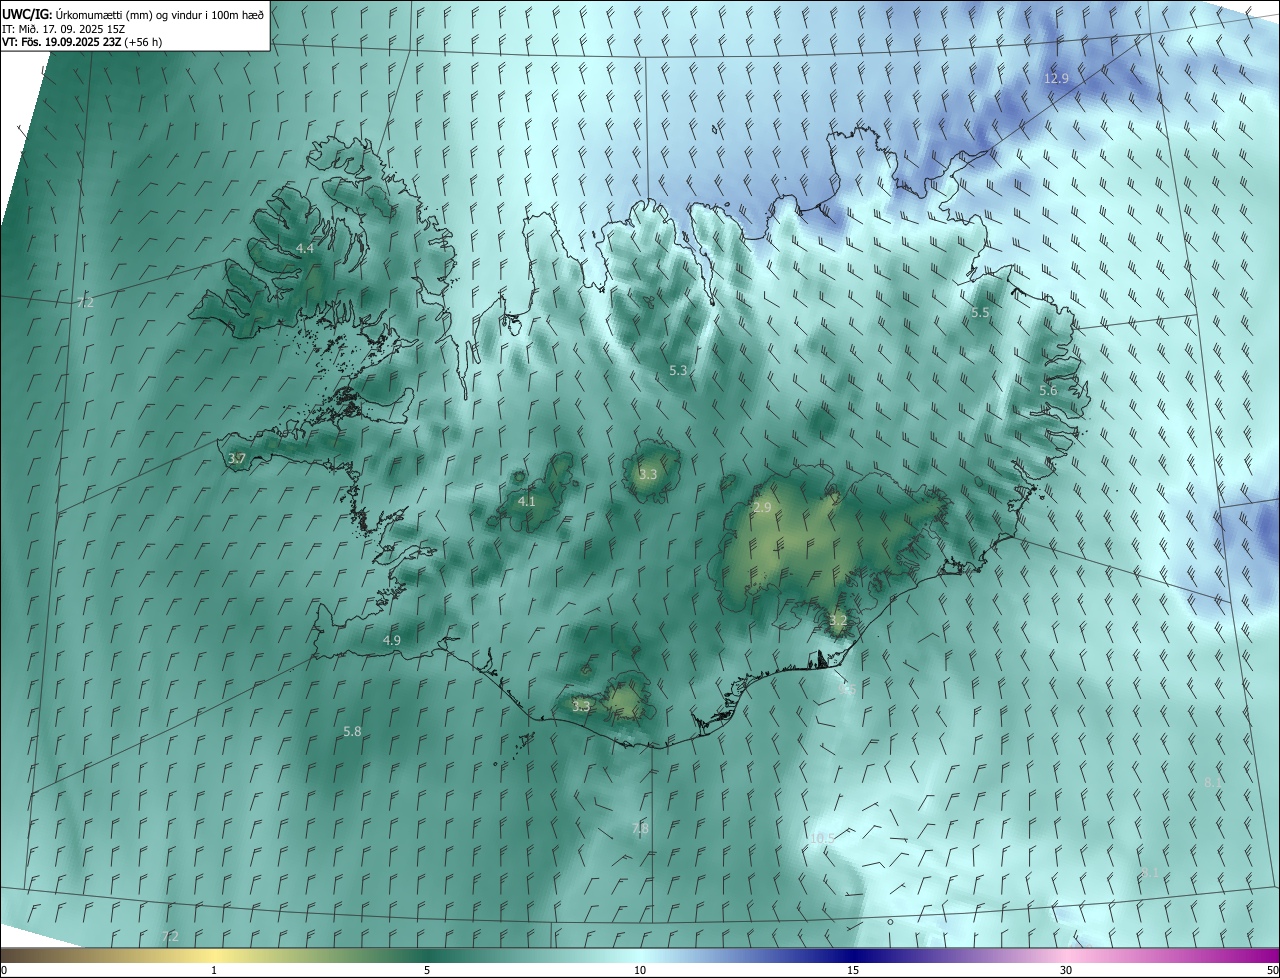The image size is (1280, 978).
Task: Click the 10.5 value in the southern sea
Action: (822, 838)
